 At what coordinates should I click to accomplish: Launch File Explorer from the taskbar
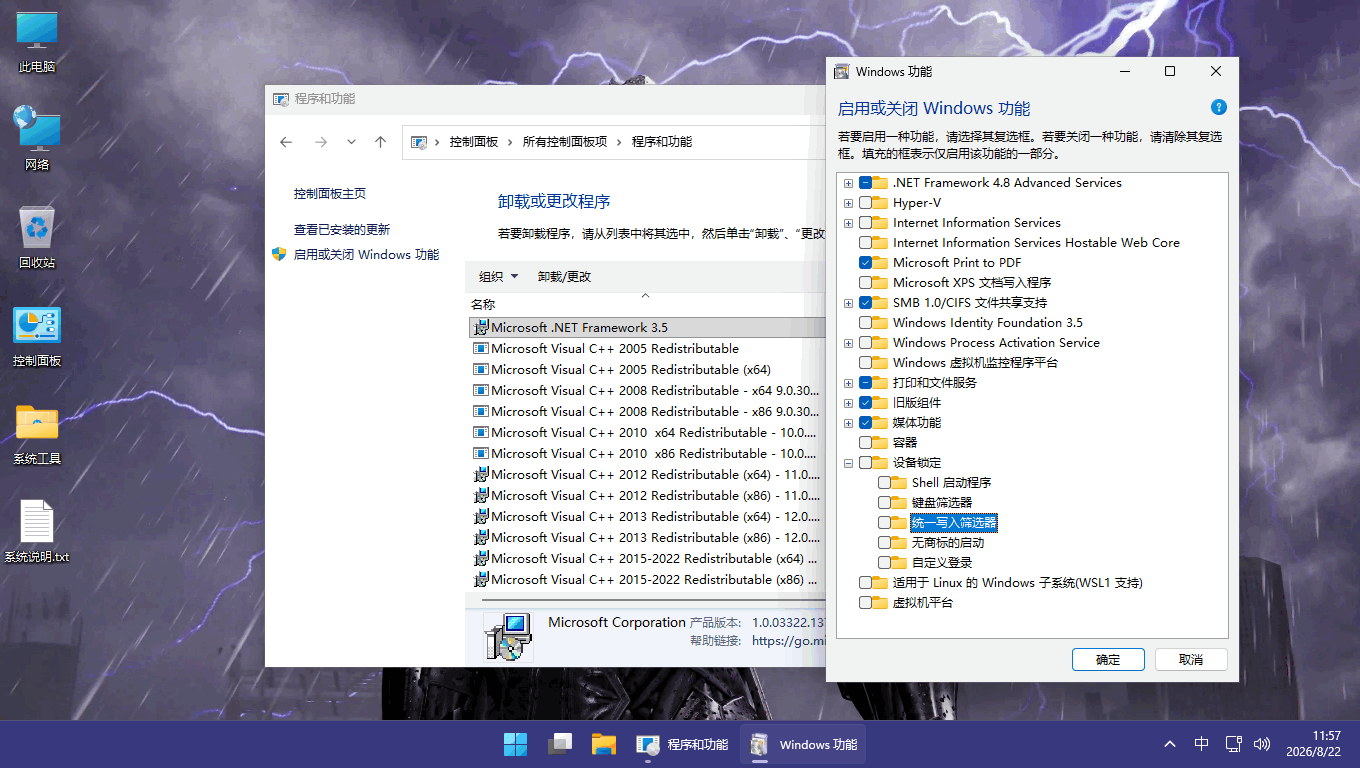(x=603, y=744)
